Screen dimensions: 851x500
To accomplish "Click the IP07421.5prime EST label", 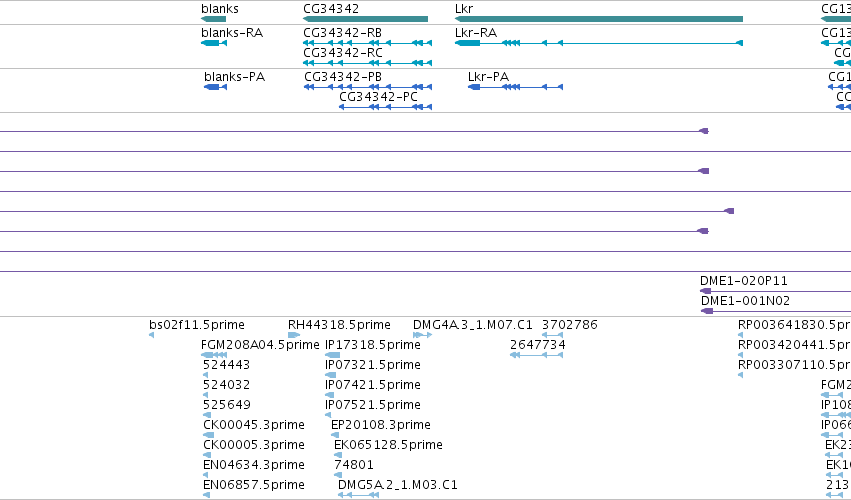I will tap(373, 385).
